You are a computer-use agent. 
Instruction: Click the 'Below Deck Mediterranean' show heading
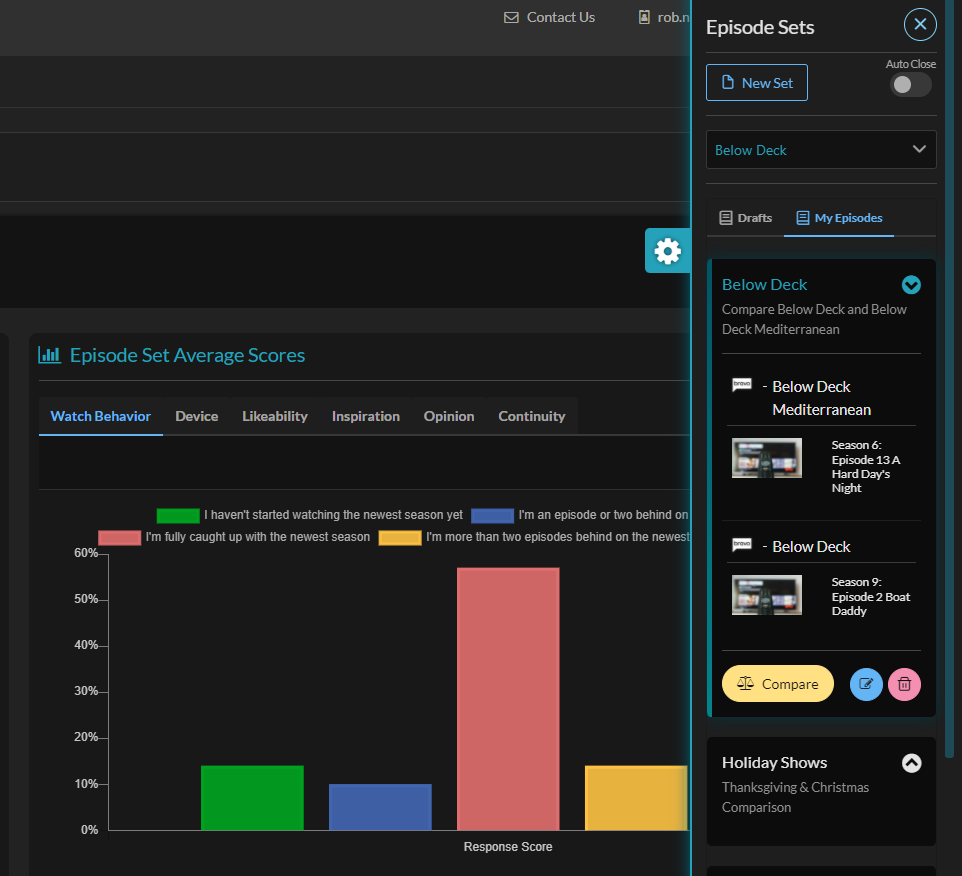tap(821, 398)
